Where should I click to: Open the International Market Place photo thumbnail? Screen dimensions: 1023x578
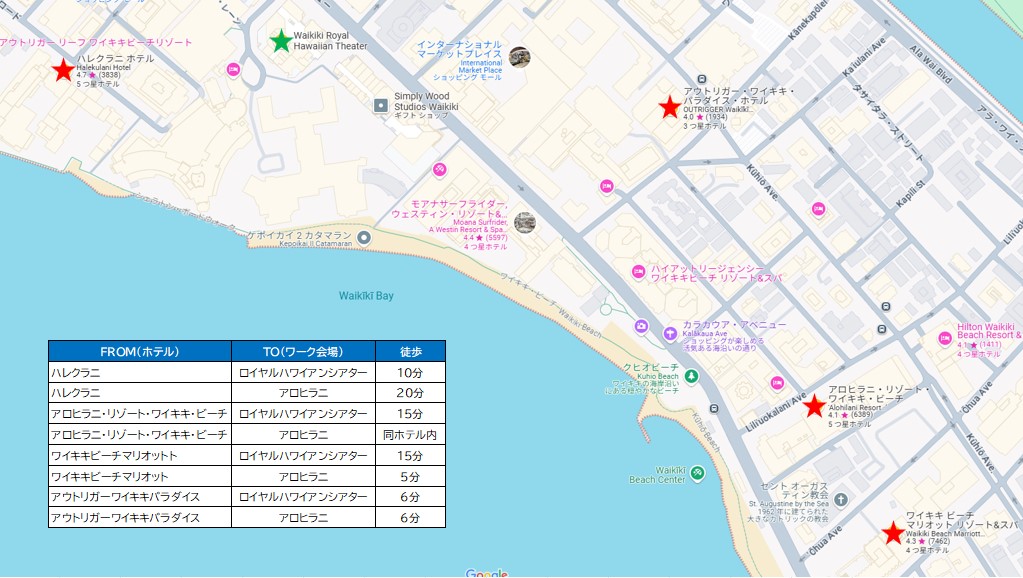click(x=519, y=57)
